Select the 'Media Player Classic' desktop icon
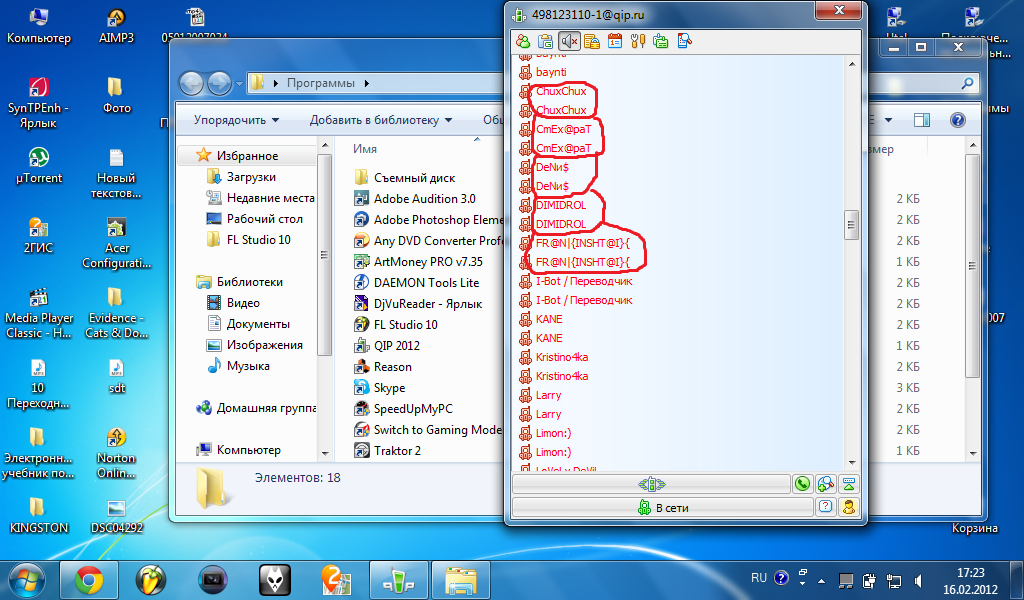Screen dimensions: 1024x600 (39, 313)
